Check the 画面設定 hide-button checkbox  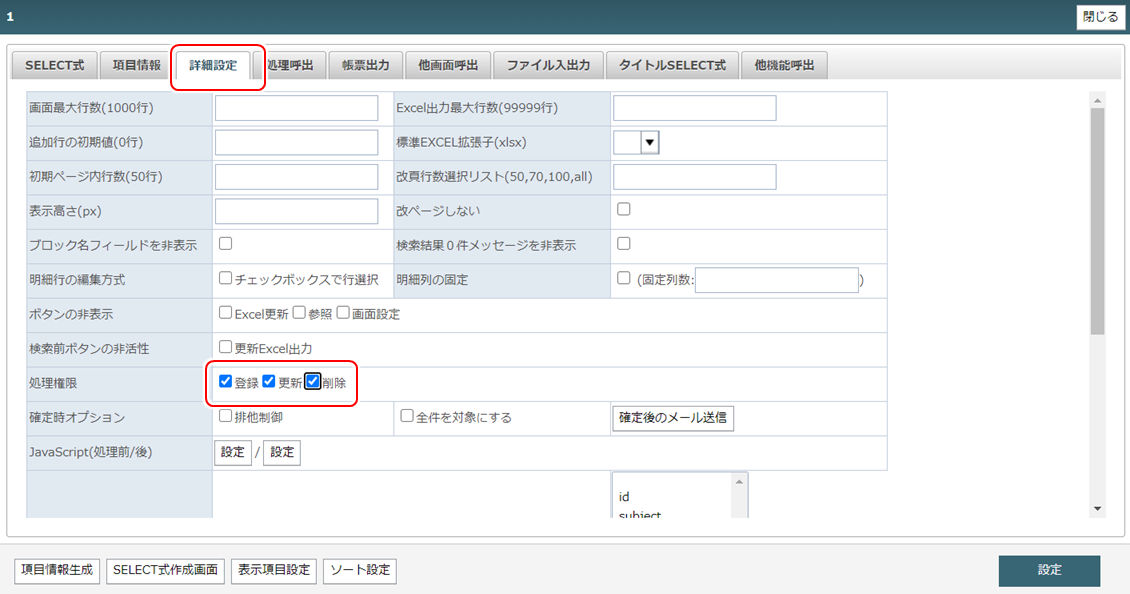pyautogui.click(x=343, y=313)
